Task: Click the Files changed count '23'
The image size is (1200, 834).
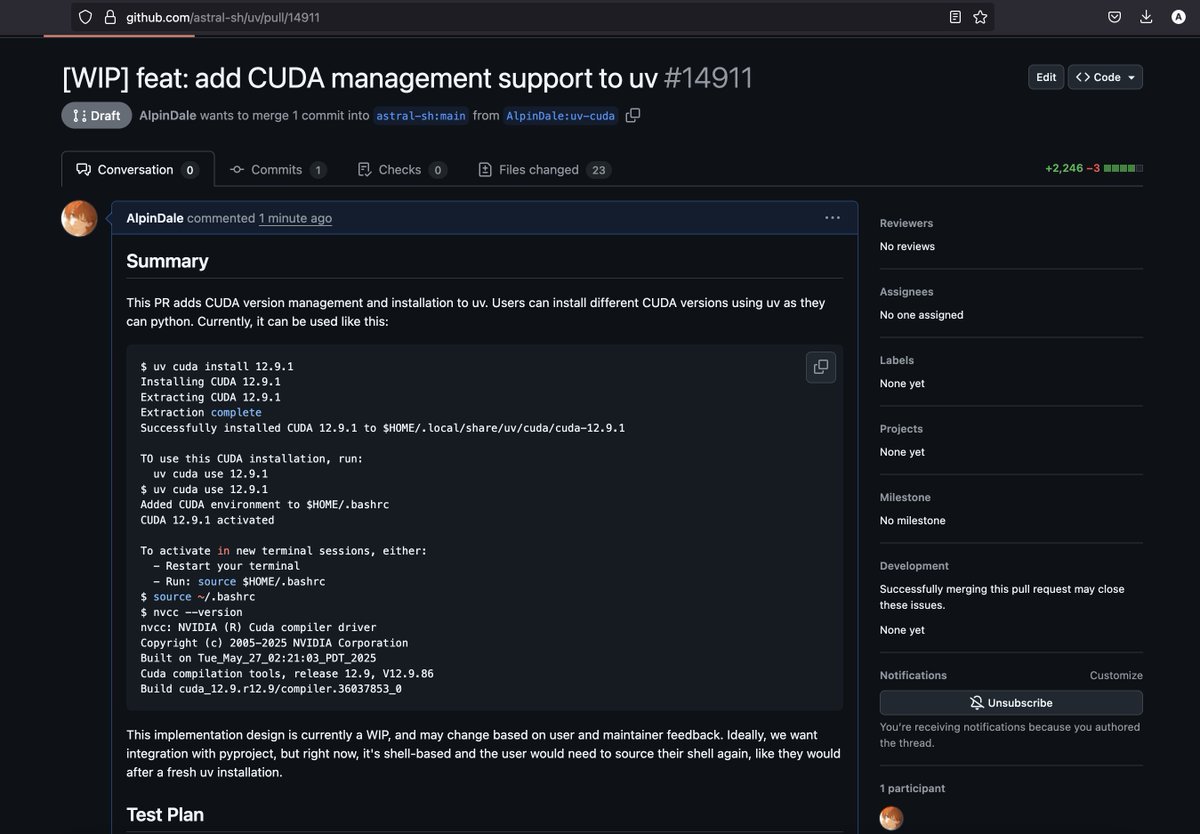Action: pos(599,170)
